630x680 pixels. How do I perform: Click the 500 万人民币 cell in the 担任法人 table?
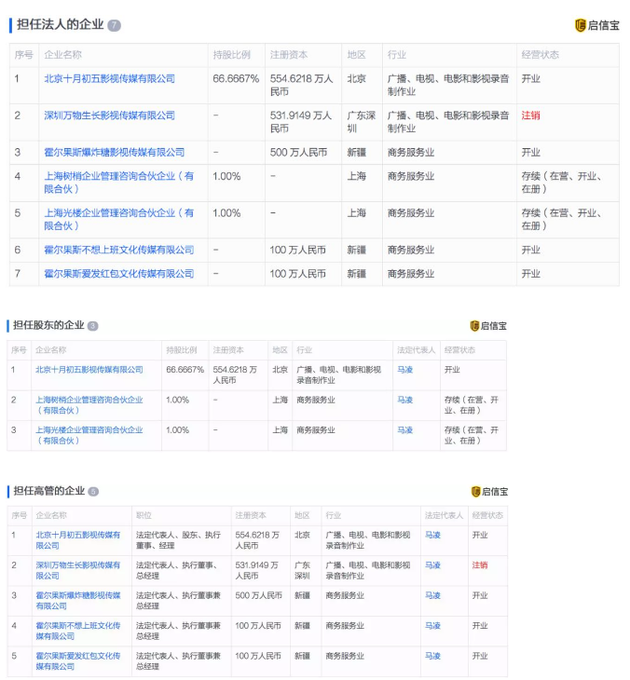298,152
